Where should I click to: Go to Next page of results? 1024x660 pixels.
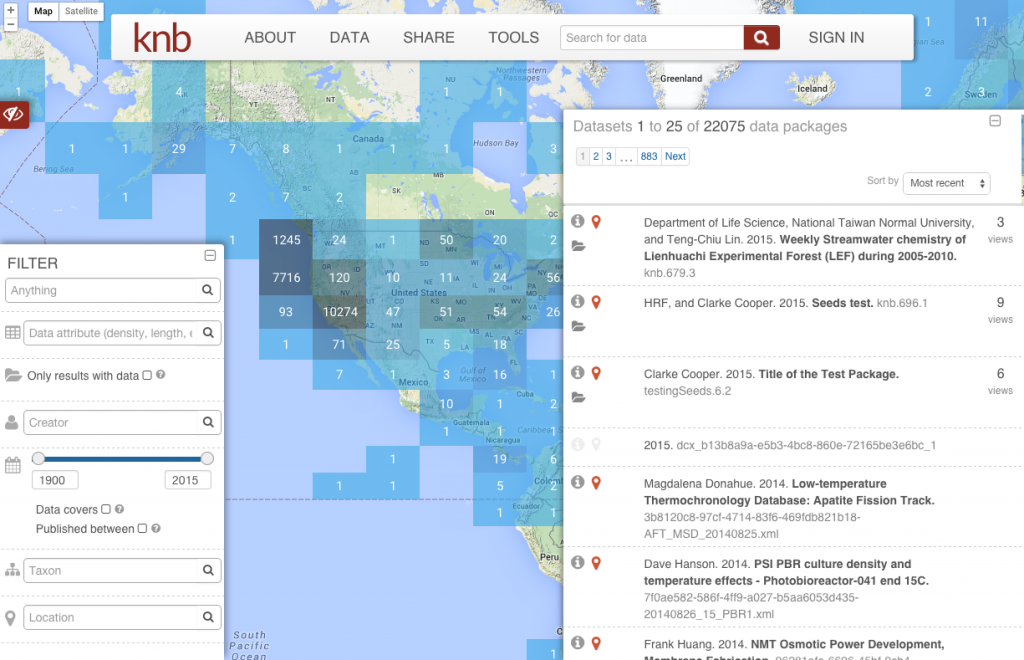coord(676,156)
